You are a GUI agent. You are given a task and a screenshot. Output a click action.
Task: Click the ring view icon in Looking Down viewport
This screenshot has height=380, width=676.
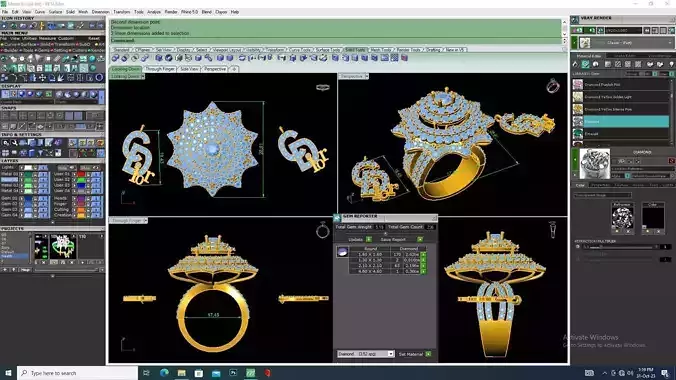tap(322, 88)
